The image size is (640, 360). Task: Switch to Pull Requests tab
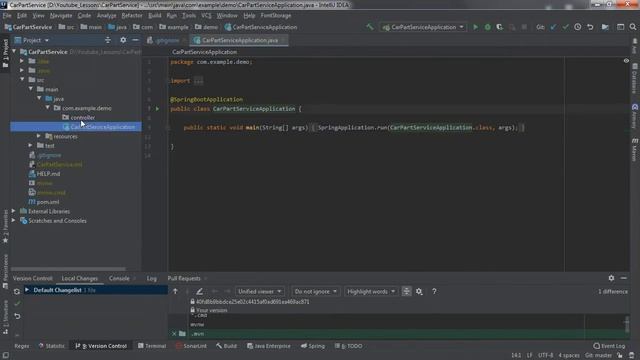click(x=184, y=278)
